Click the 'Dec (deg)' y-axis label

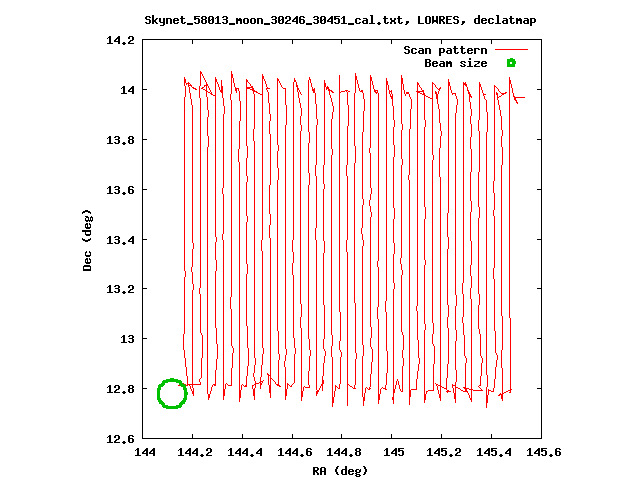[87, 240]
